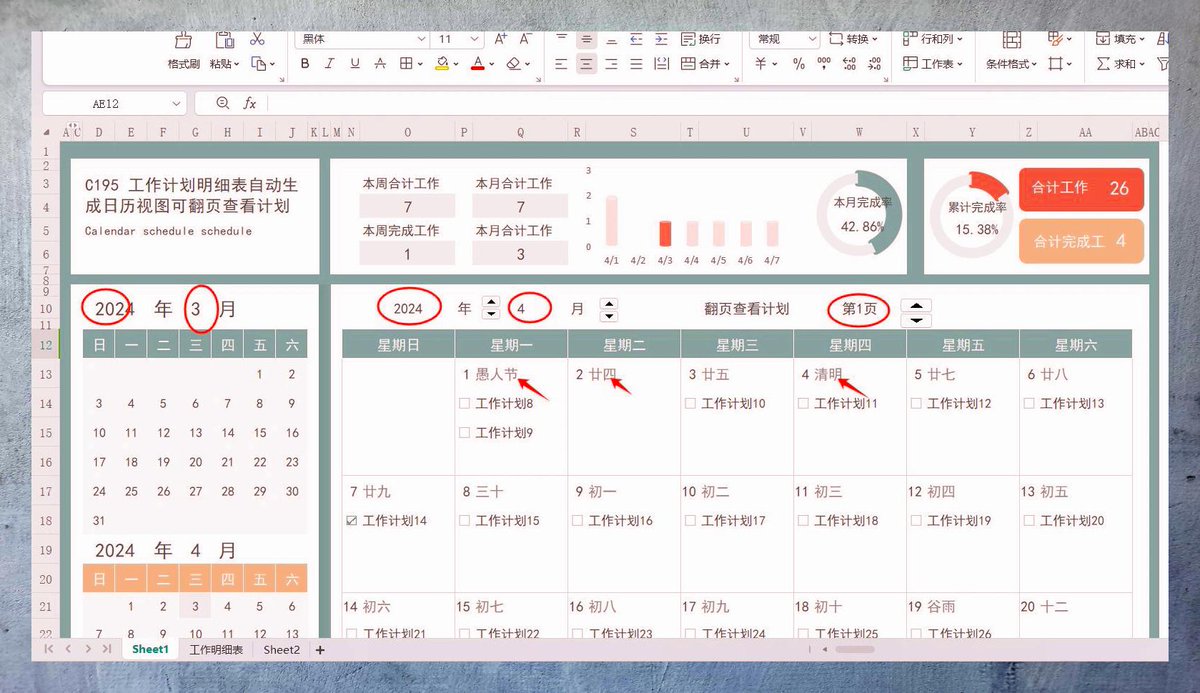This screenshot has width=1200, height=693.
Task: Click the align left icon
Action: click(x=561, y=63)
